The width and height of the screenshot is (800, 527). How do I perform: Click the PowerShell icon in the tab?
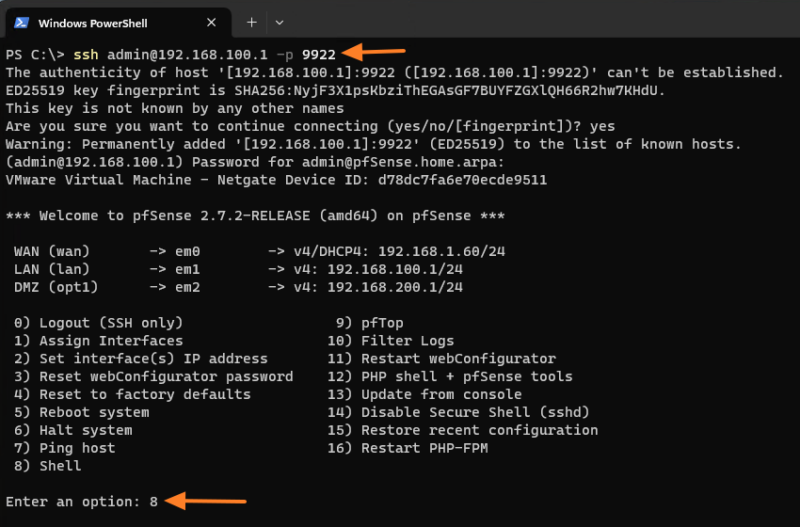20,22
